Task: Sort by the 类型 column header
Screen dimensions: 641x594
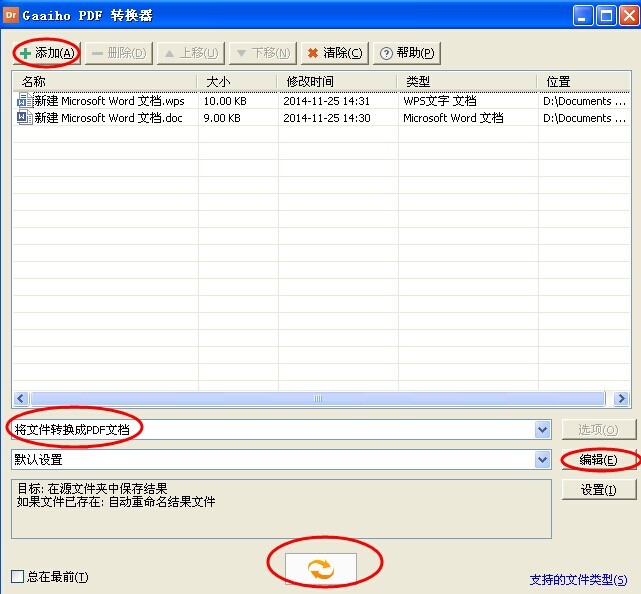Action: pyautogui.click(x=467, y=81)
